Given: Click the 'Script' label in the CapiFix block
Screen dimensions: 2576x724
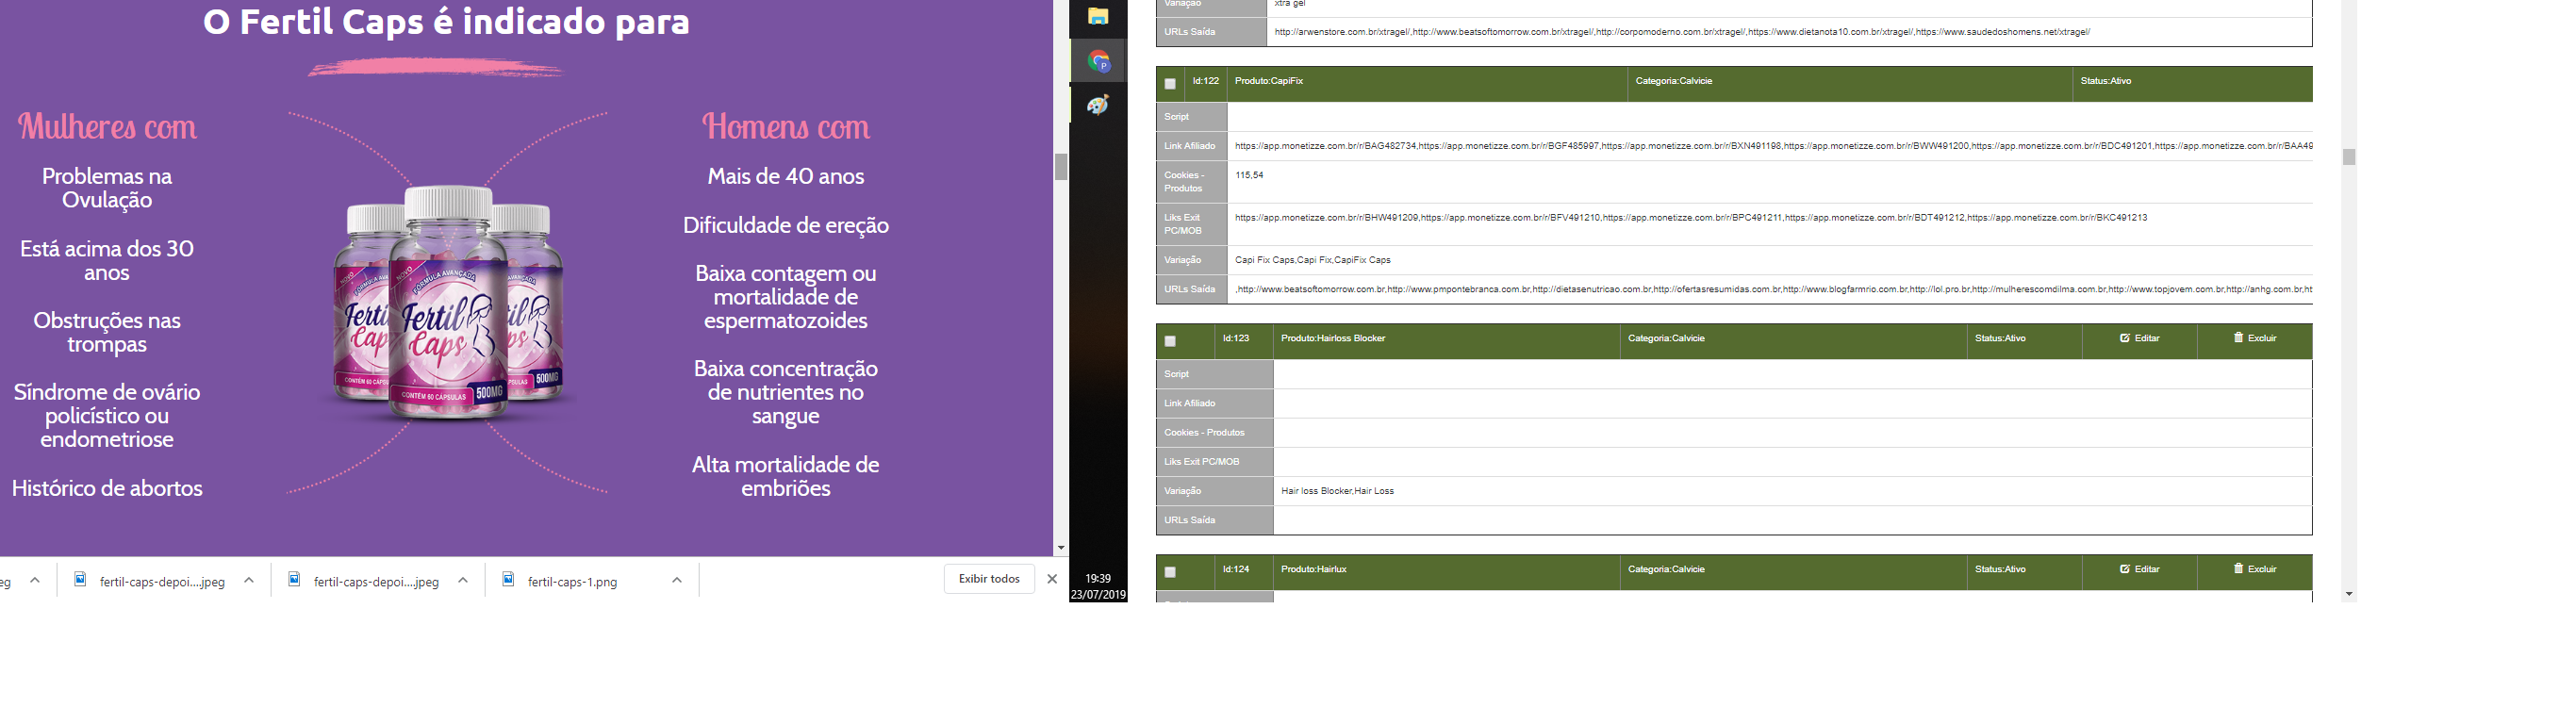Looking at the screenshot, I should pos(1176,117).
